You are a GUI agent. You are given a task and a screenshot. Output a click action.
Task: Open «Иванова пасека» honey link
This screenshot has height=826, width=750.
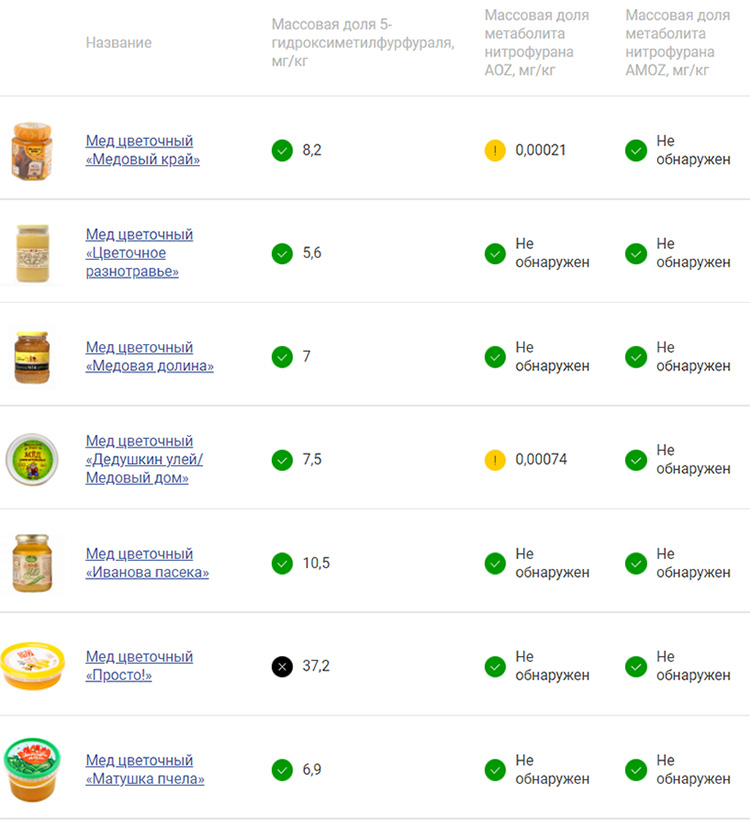[x=147, y=563]
